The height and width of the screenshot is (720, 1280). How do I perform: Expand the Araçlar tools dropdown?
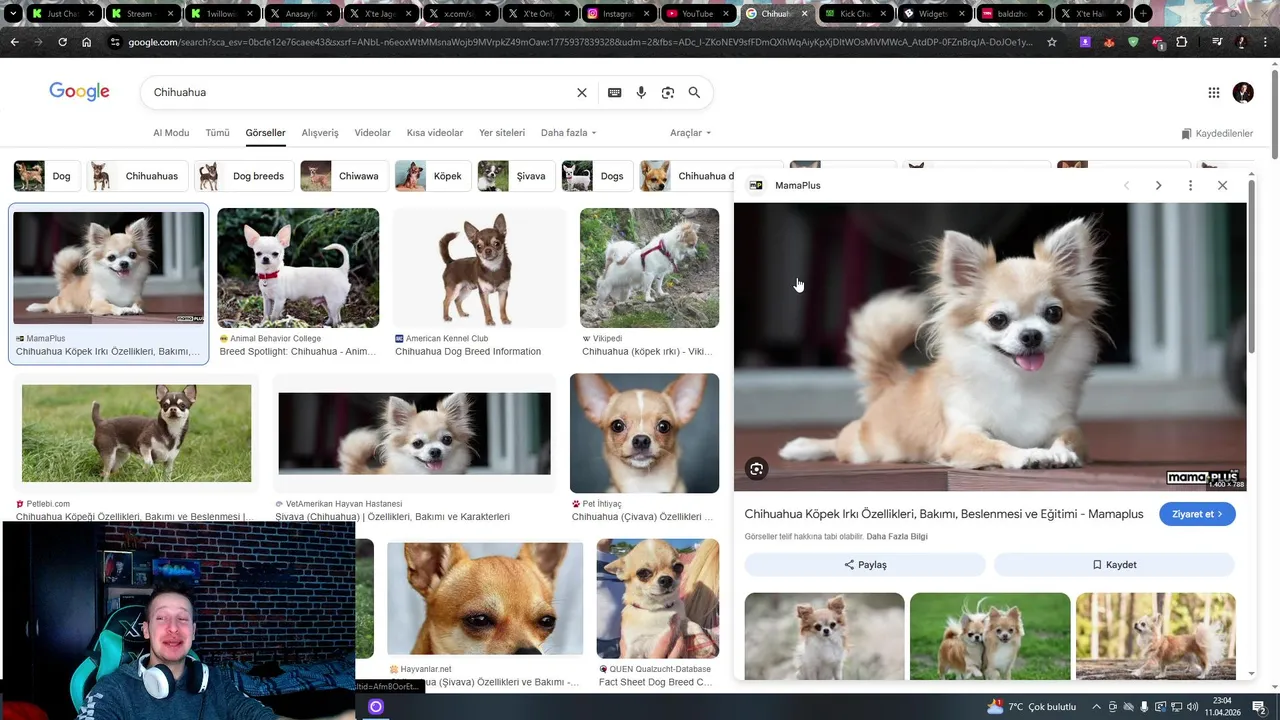(x=690, y=133)
